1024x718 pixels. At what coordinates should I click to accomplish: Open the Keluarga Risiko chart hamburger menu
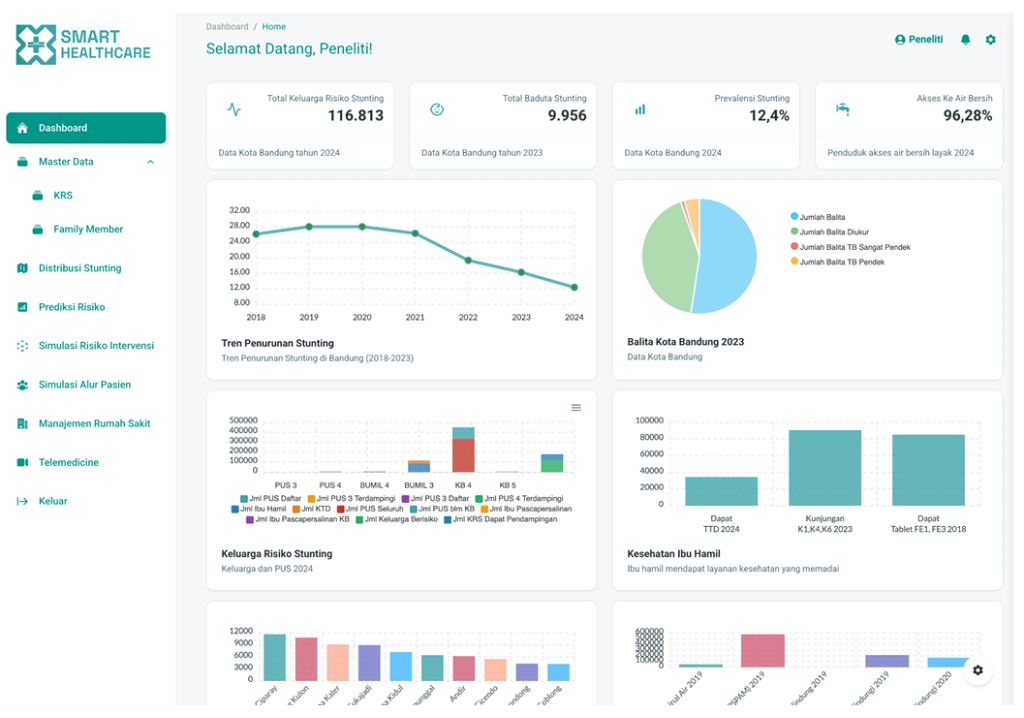click(x=576, y=408)
